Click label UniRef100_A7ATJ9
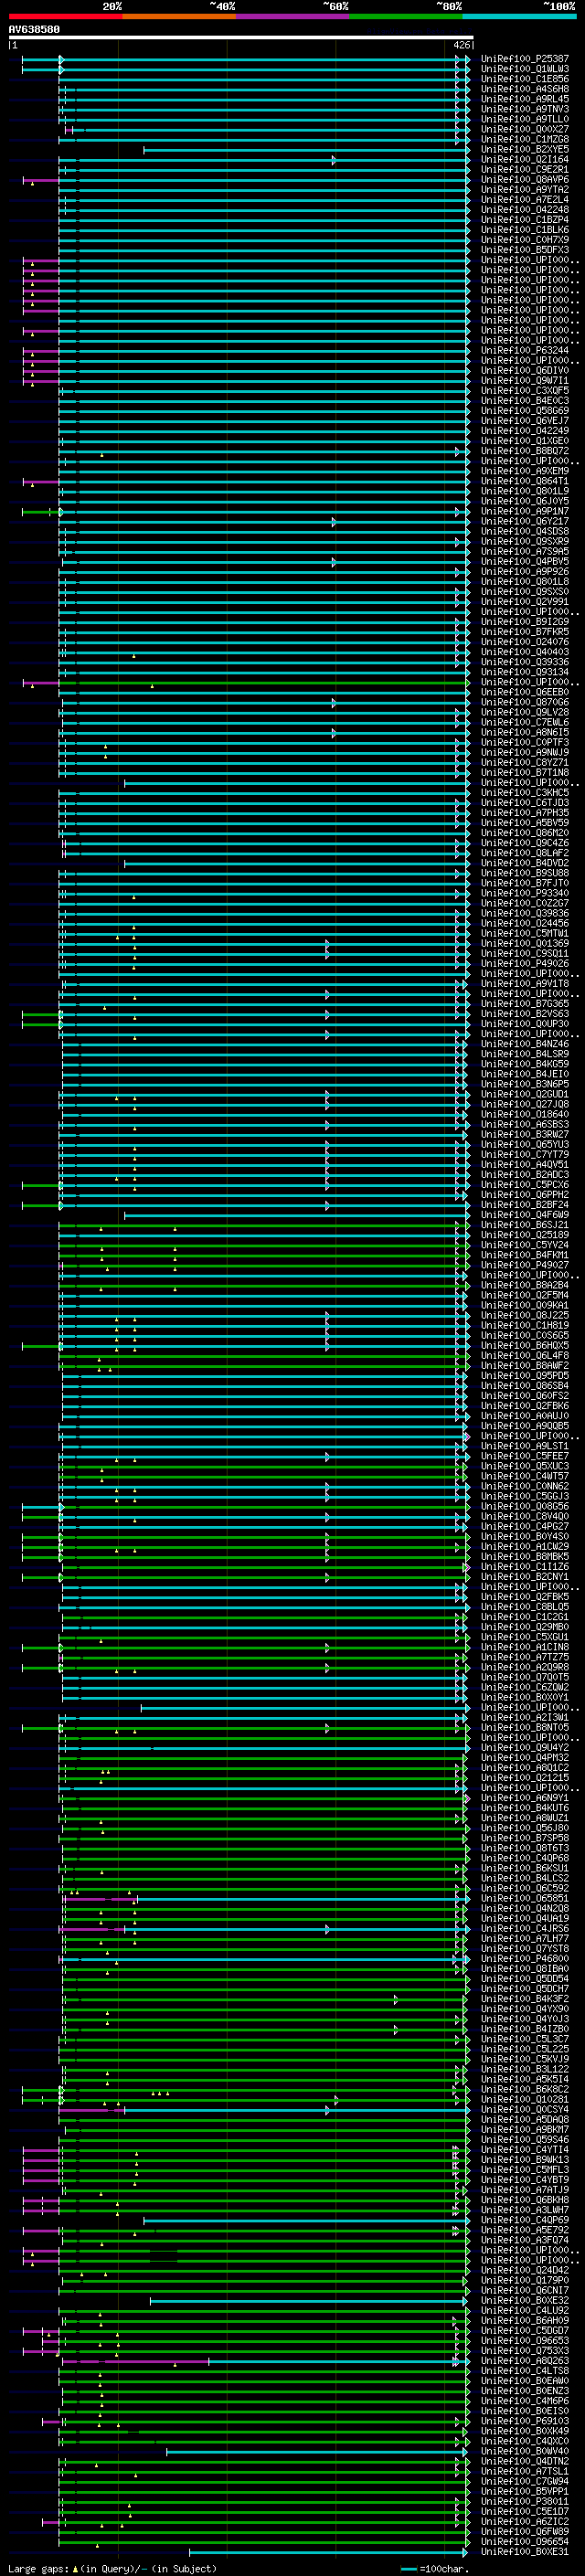Viewport: 585px width, 2576px height. (x=524, y=2189)
